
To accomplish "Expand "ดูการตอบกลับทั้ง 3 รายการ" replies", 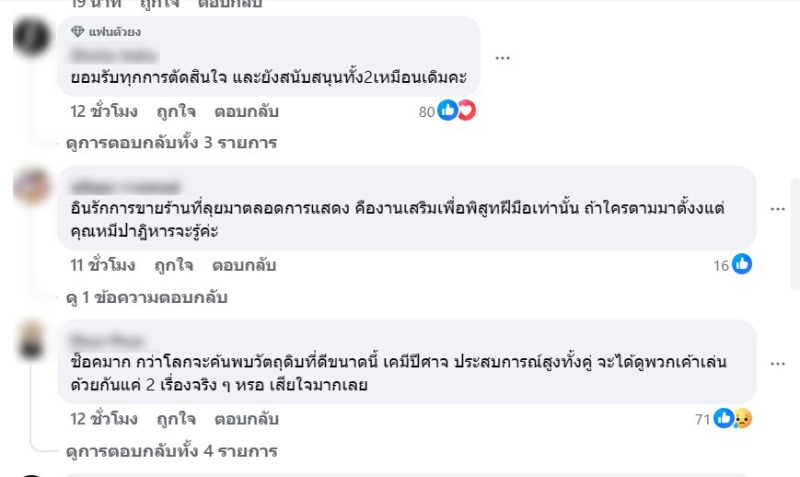I will click(x=172, y=143).
